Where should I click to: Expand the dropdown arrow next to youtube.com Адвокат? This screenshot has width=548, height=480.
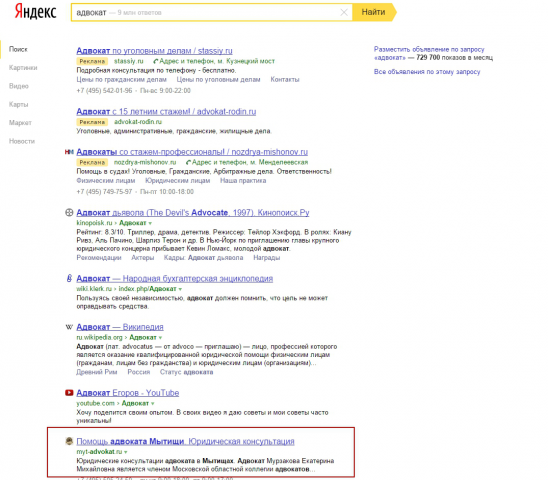[x=153, y=404]
